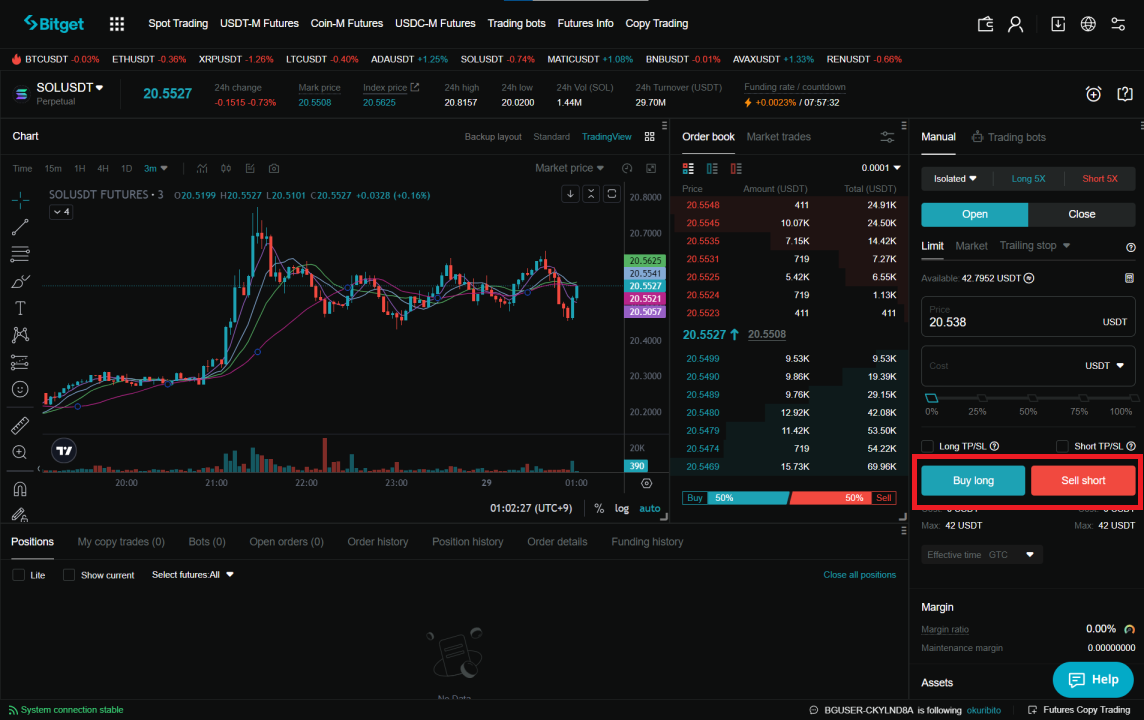This screenshot has height=720, width=1144.
Task: Open the futures guide book icon
Action: click(1124, 94)
